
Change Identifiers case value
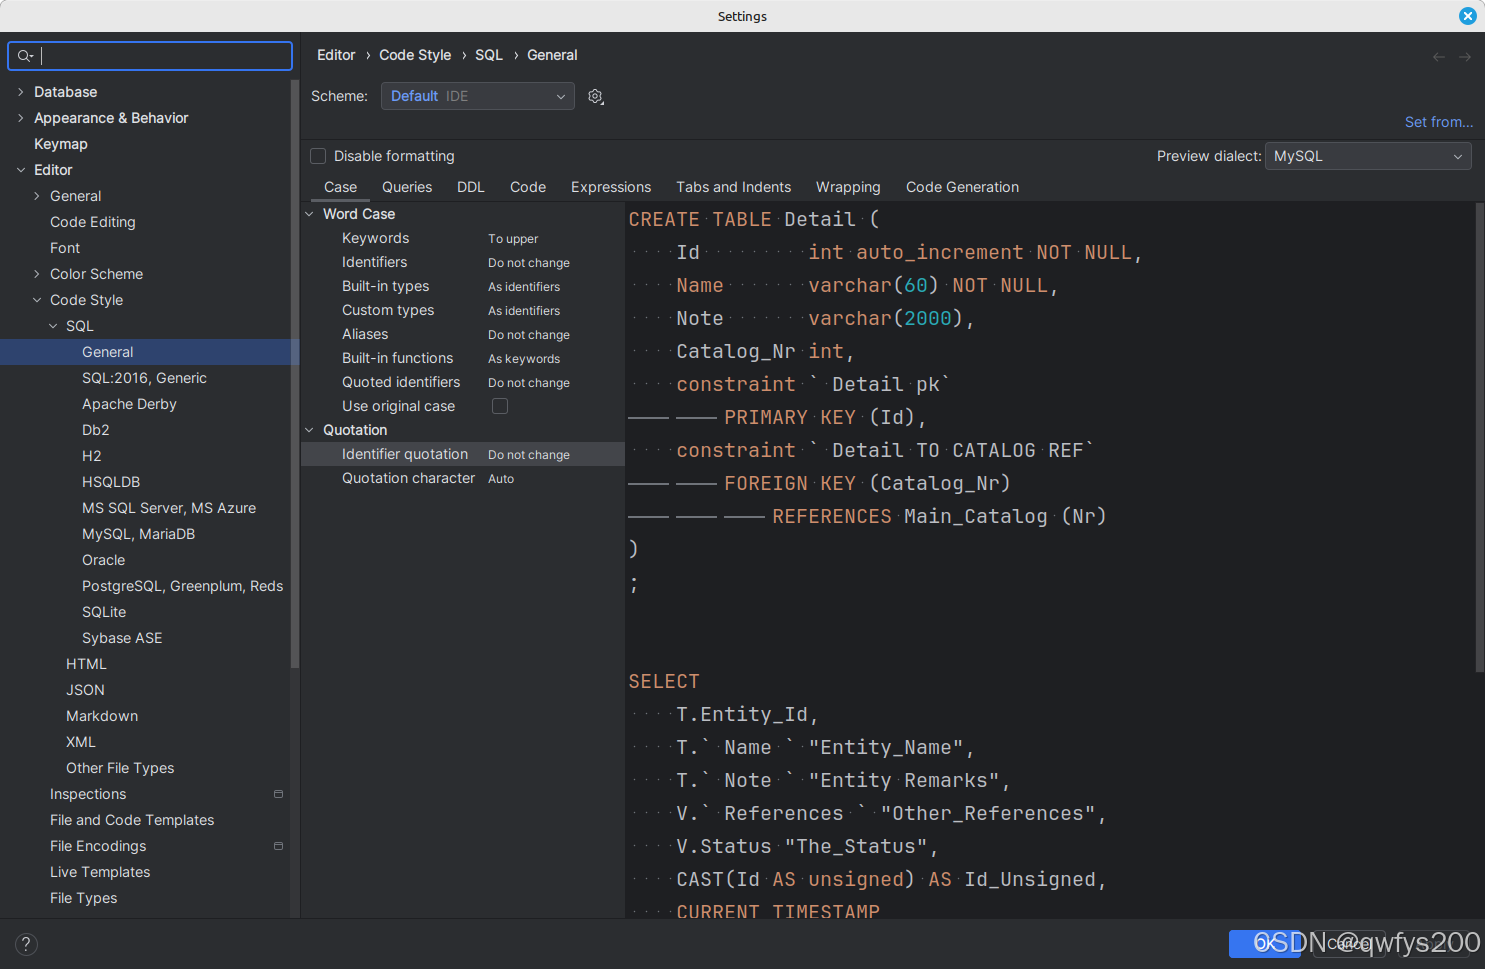(x=529, y=263)
